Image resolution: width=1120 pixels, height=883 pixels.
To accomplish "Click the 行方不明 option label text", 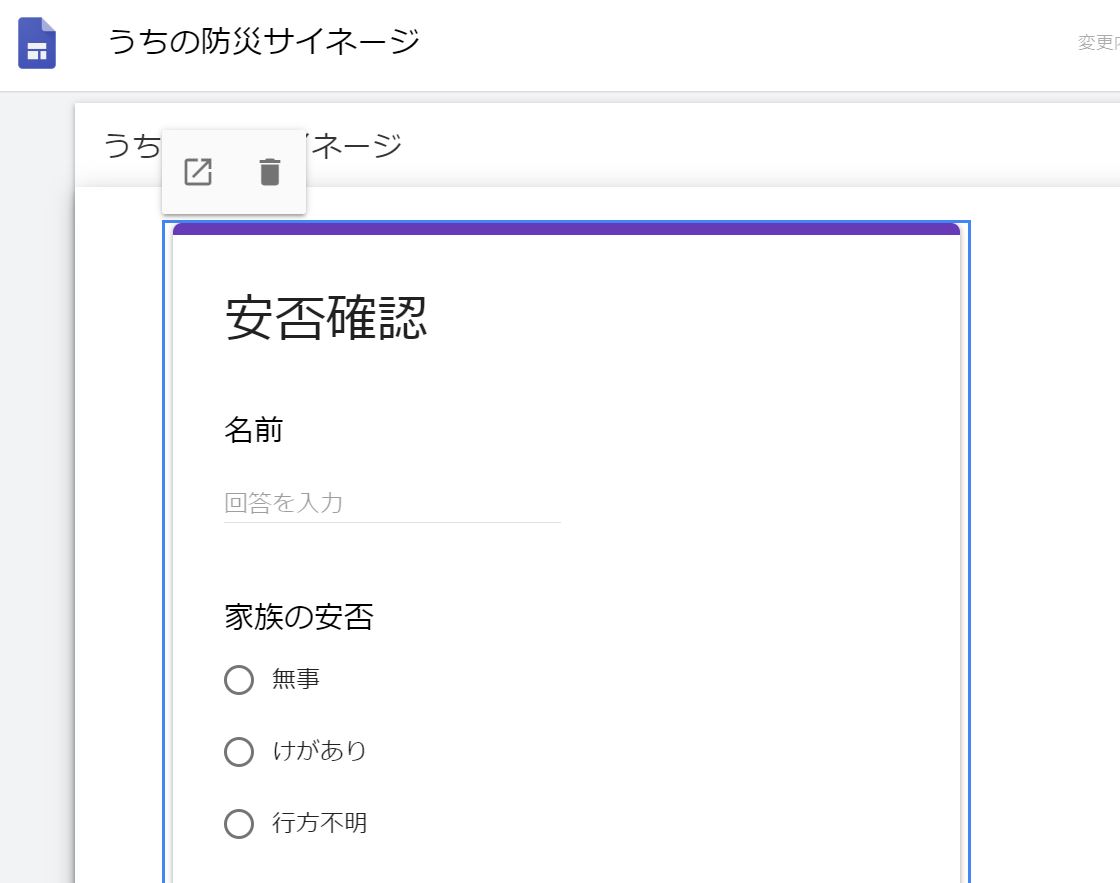I will pyautogui.click(x=320, y=824).
